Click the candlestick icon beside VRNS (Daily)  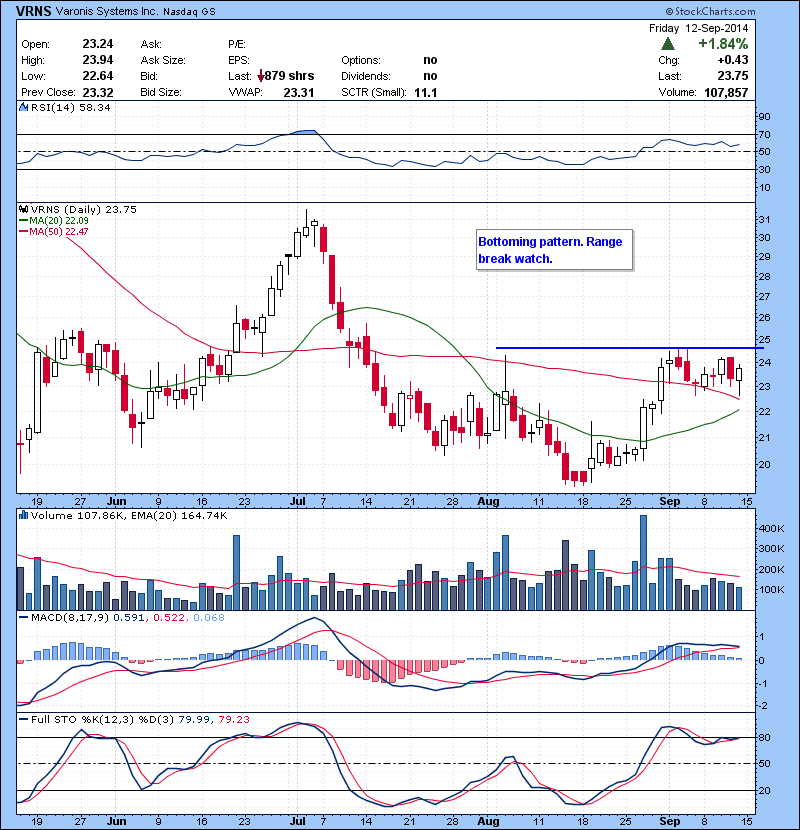(x=23, y=209)
